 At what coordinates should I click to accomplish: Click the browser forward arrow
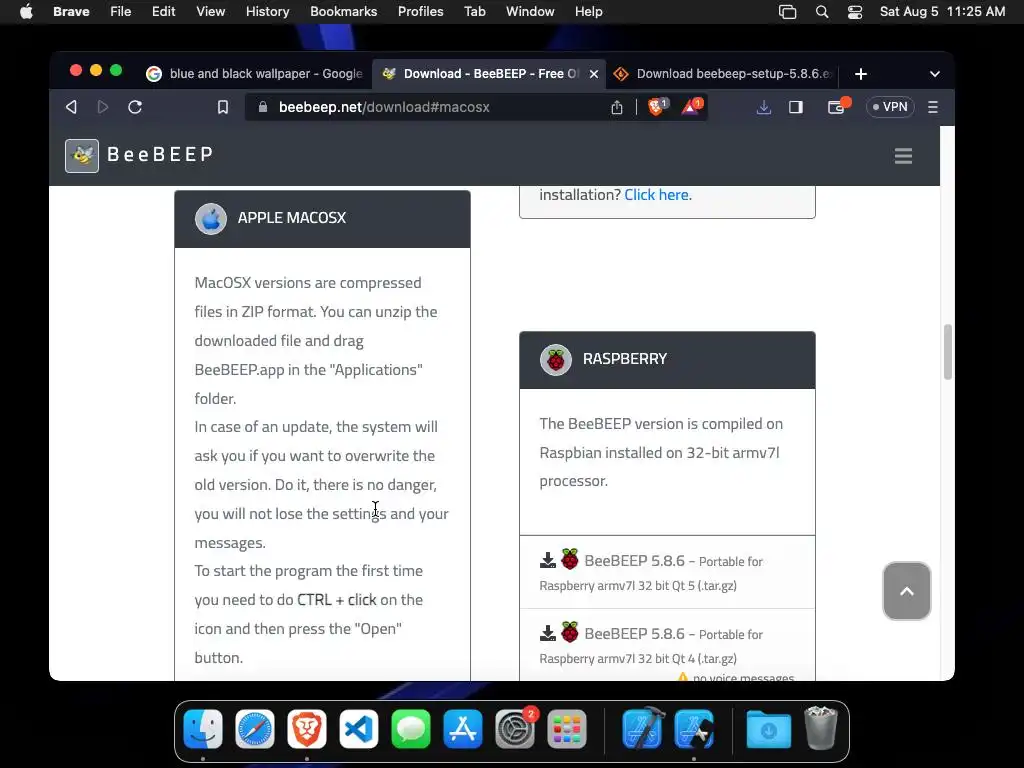[103, 107]
